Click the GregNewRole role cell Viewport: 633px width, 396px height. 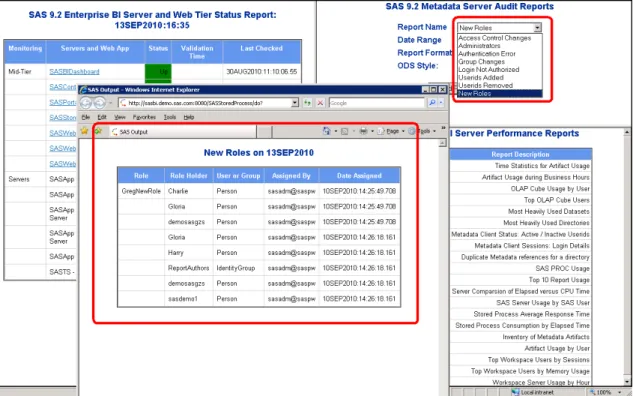pyautogui.click(x=141, y=191)
